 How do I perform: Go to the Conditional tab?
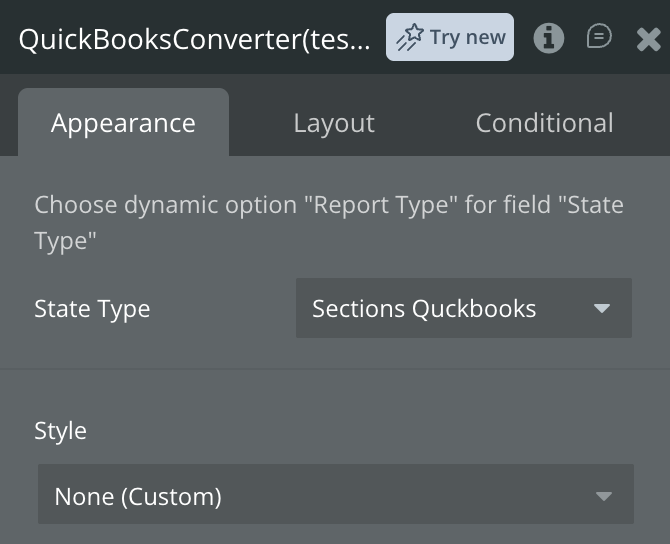point(544,123)
